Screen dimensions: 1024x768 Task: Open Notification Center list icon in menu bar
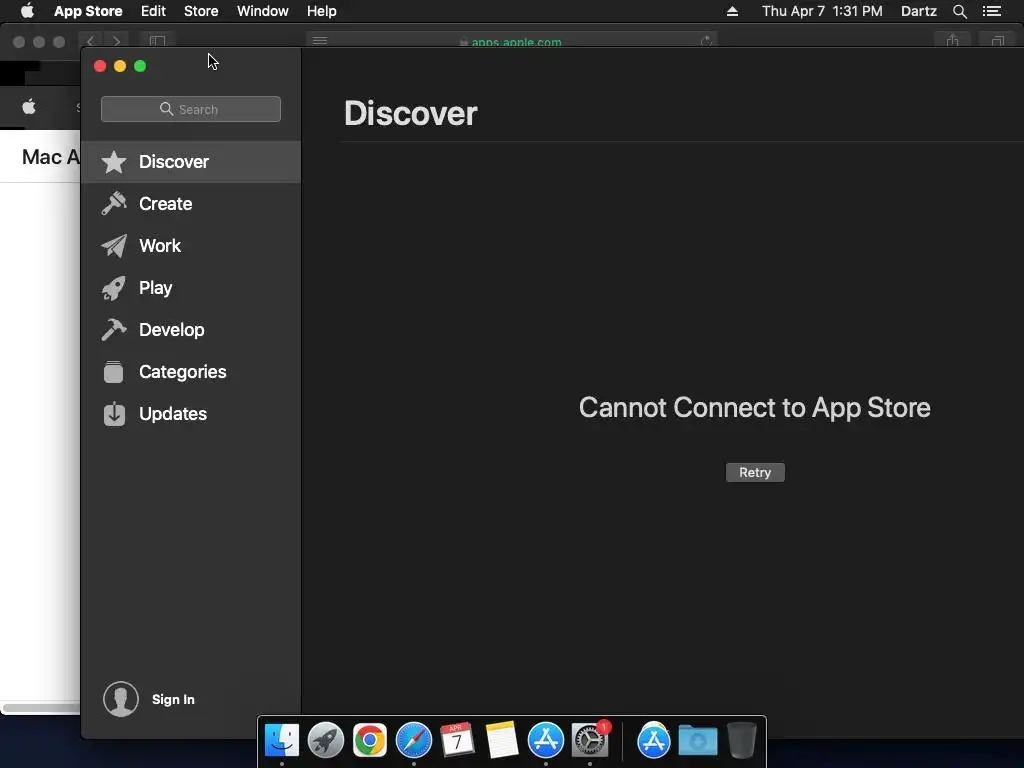click(992, 11)
